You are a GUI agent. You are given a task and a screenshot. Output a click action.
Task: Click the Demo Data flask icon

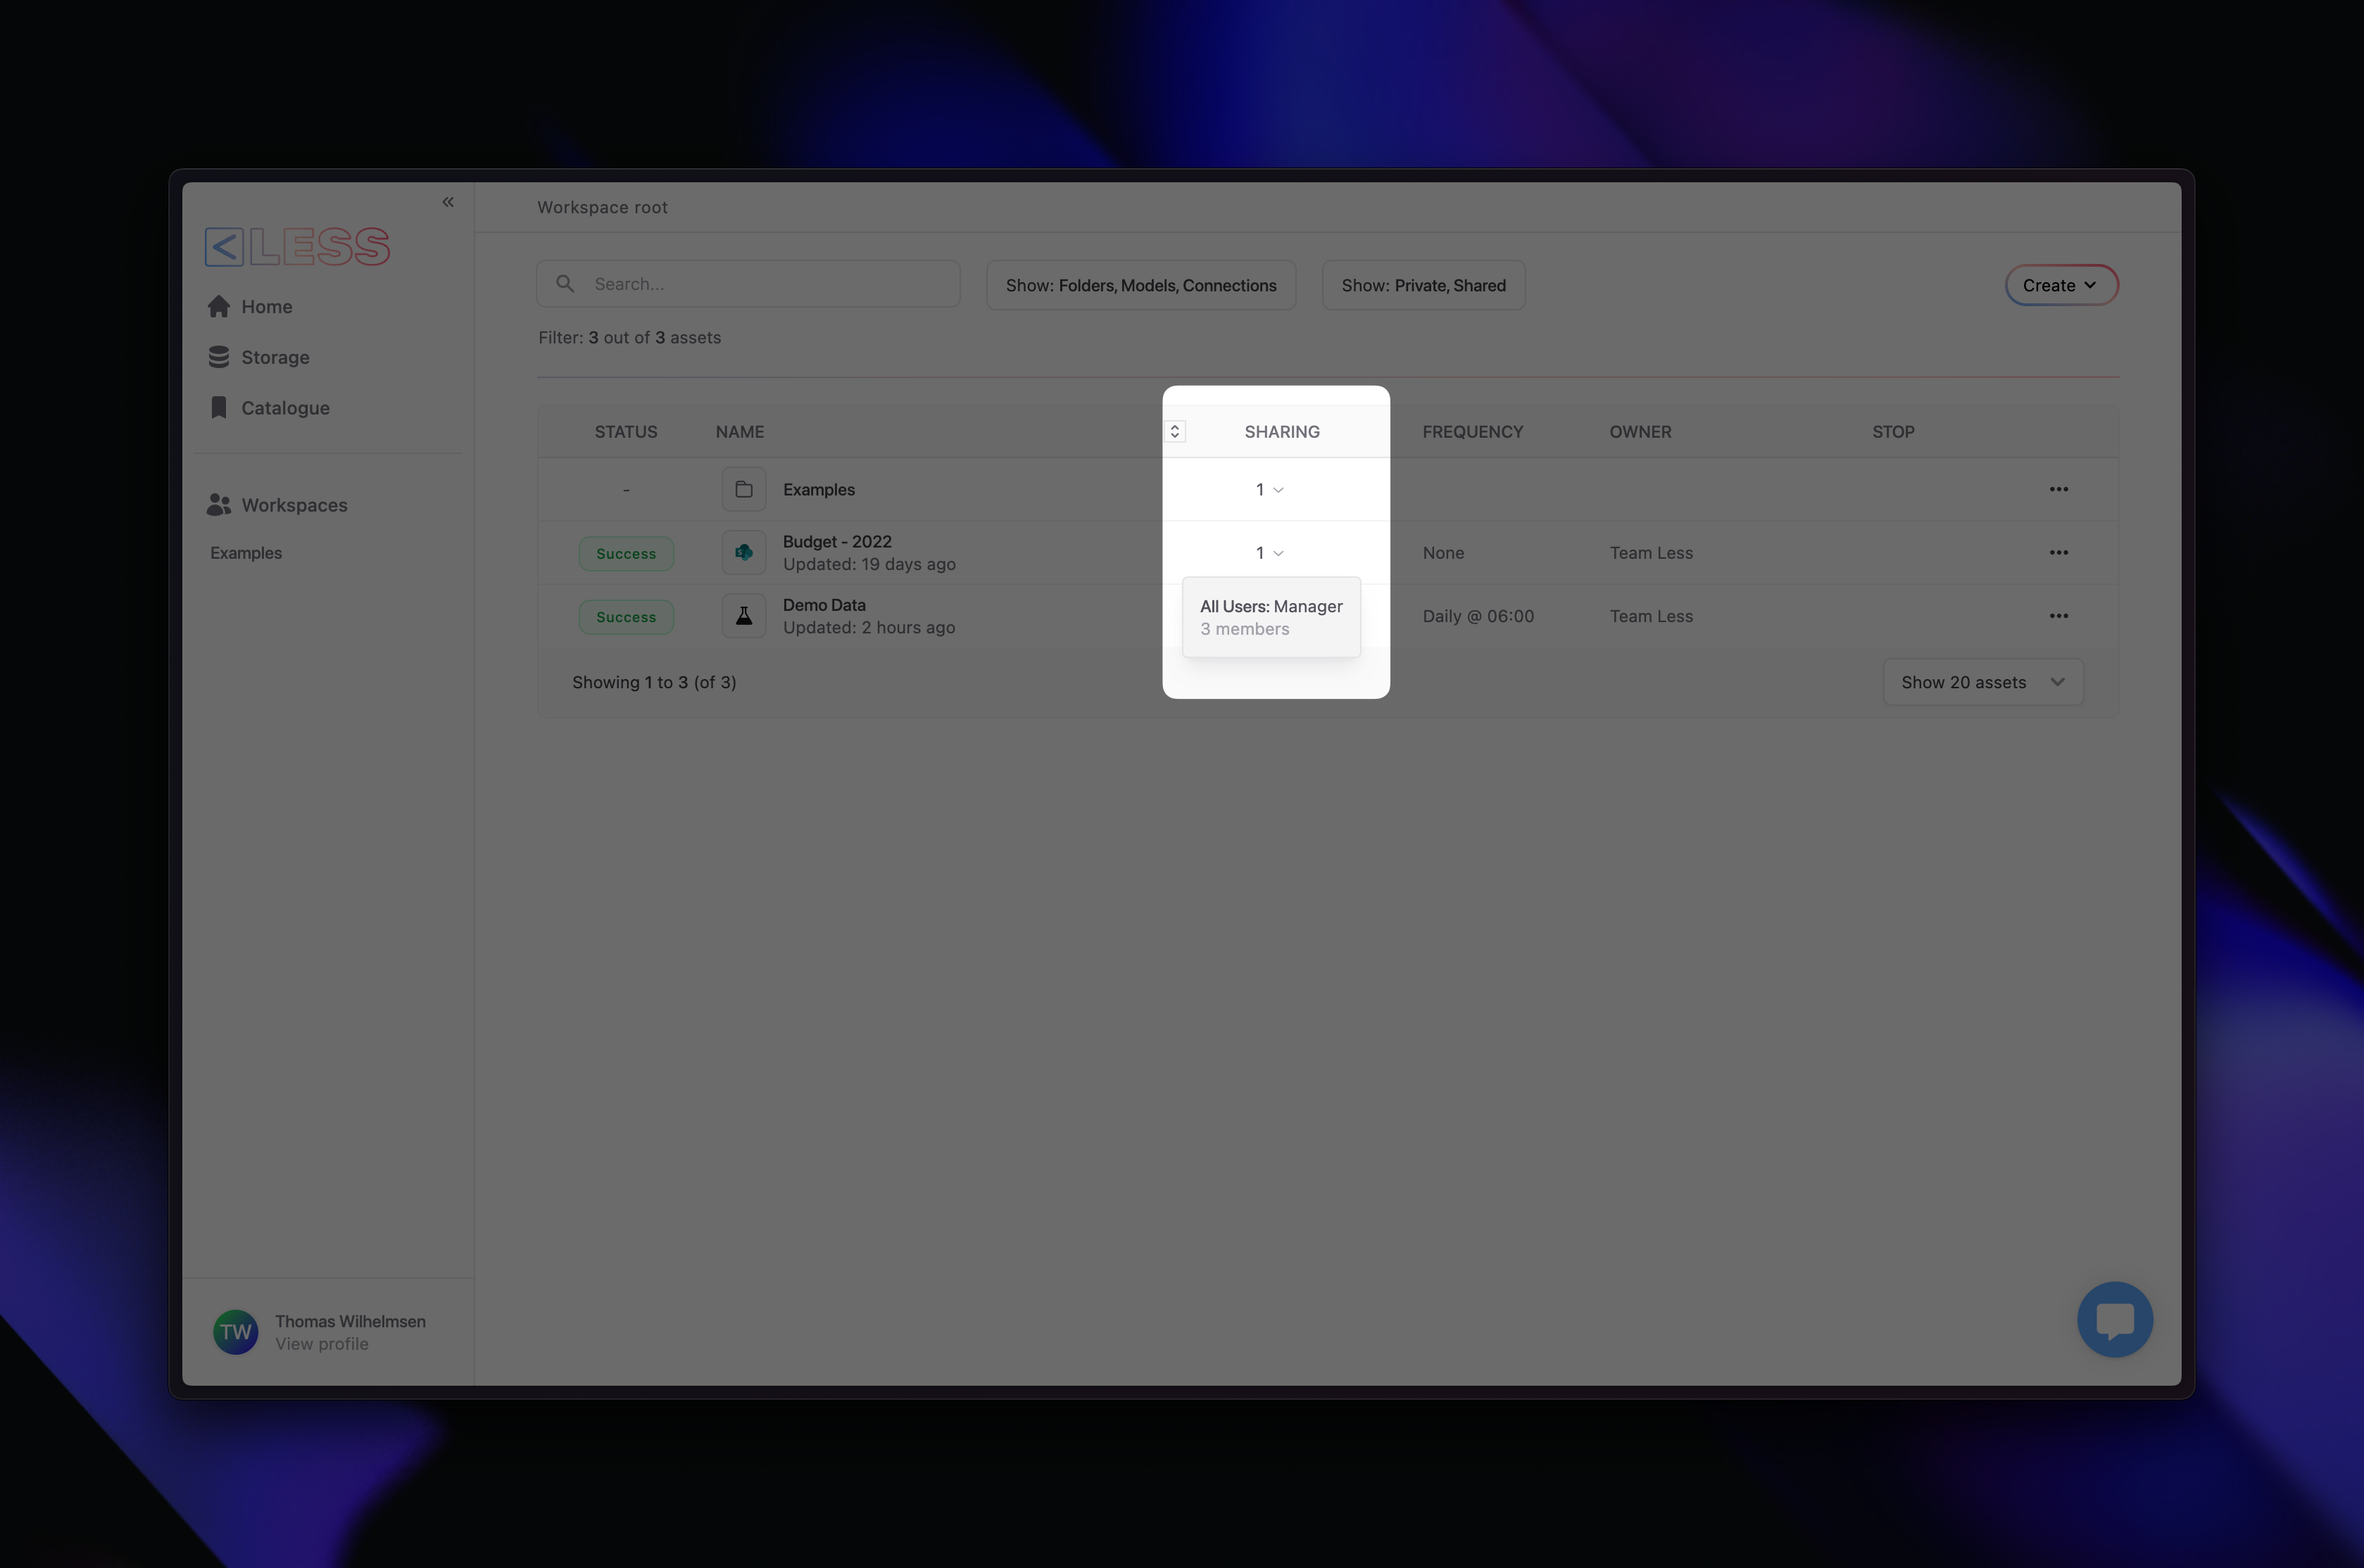[744, 616]
